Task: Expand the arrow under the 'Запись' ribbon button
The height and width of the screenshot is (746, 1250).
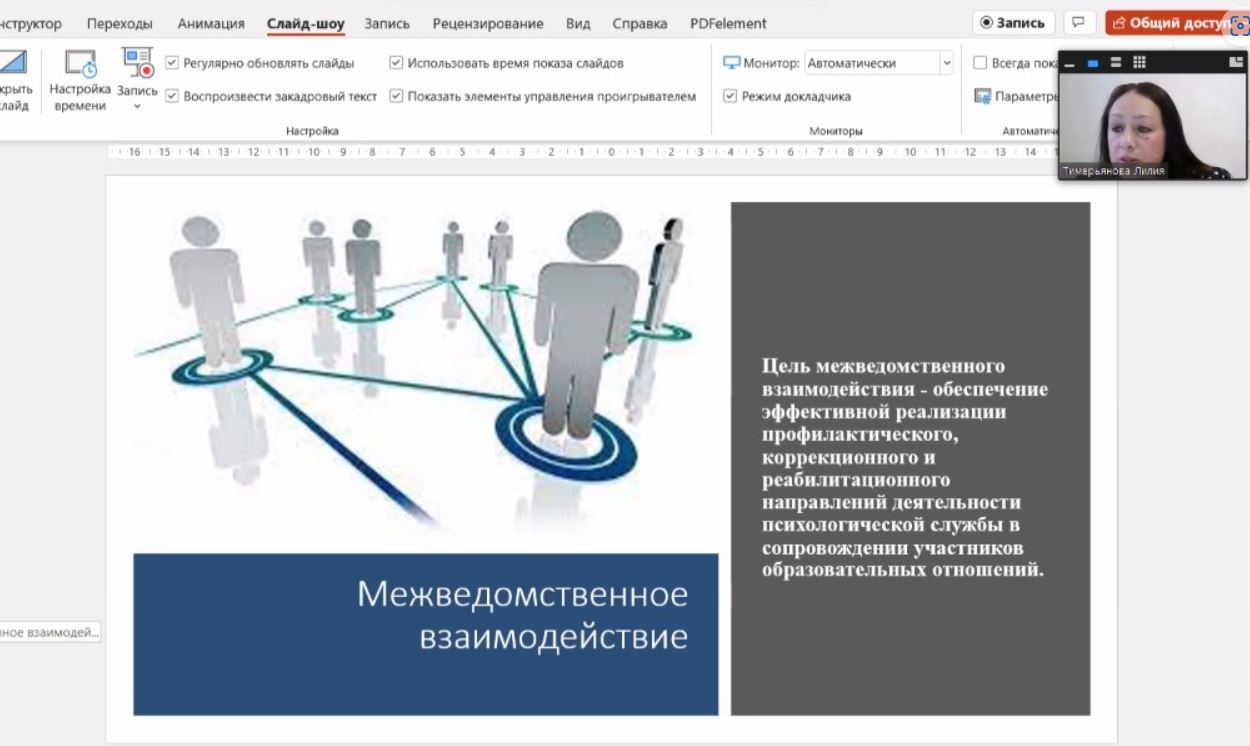Action: 137,107
